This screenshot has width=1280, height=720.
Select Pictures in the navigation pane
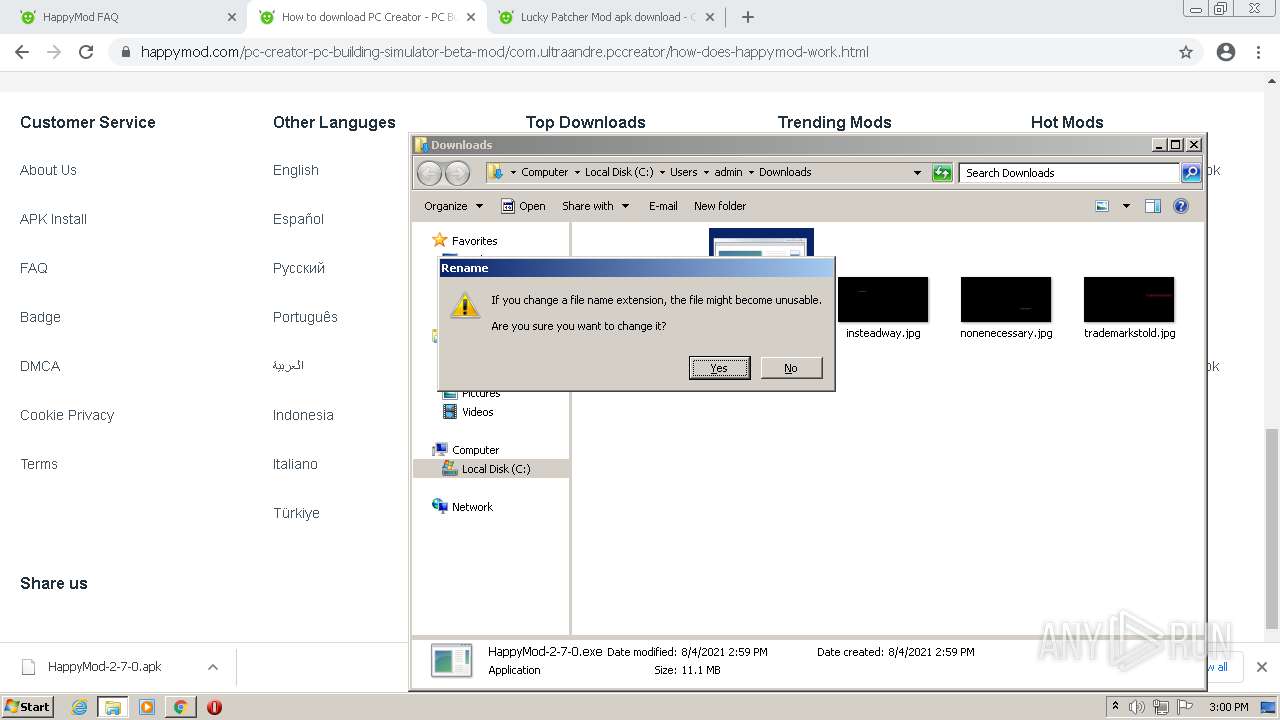[480, 393]
